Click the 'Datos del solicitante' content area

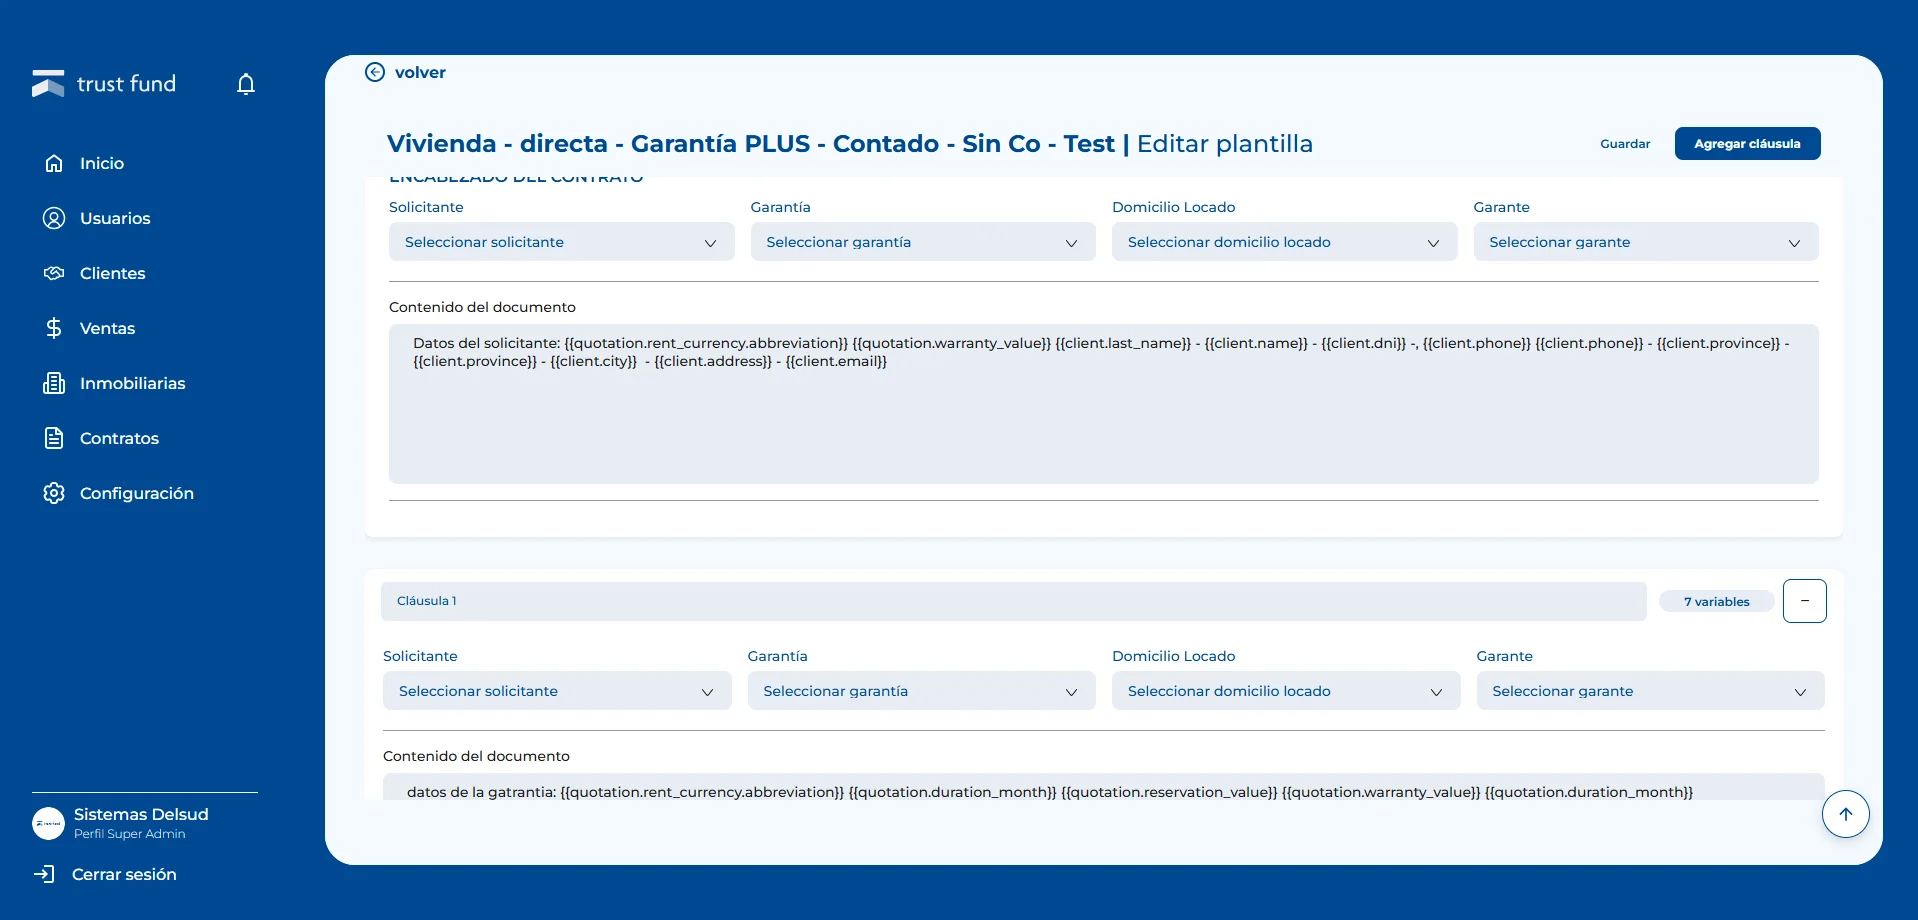tap(1104, 404)
